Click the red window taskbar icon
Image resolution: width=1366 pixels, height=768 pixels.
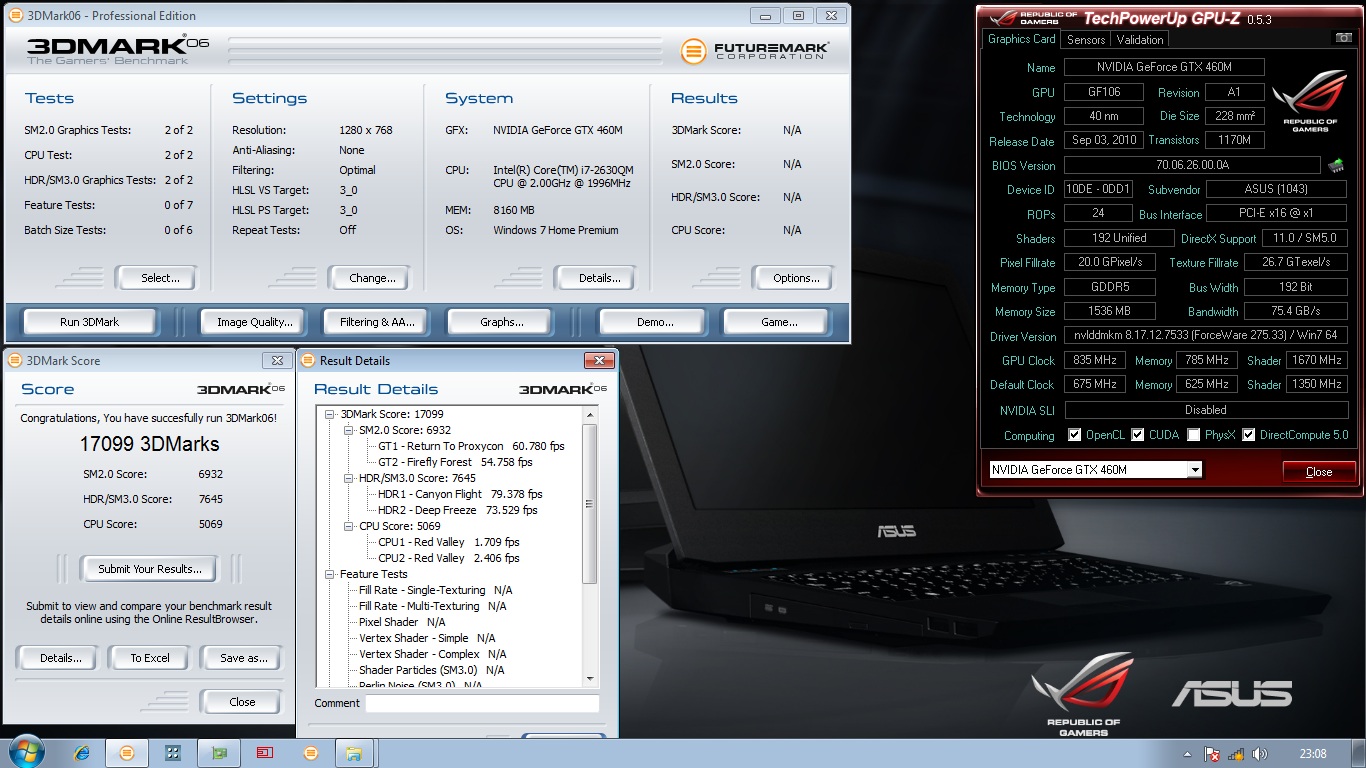click(x=264, y=753)
